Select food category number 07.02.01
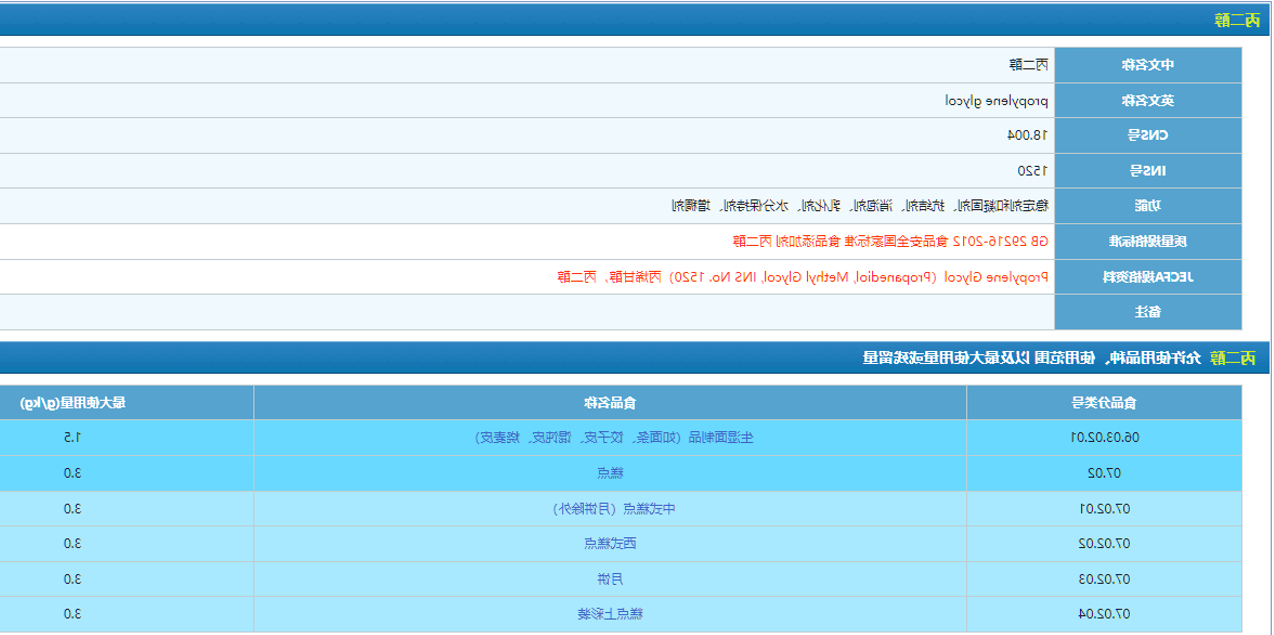Screen dimensions: 1274x635 [1102, 508]
